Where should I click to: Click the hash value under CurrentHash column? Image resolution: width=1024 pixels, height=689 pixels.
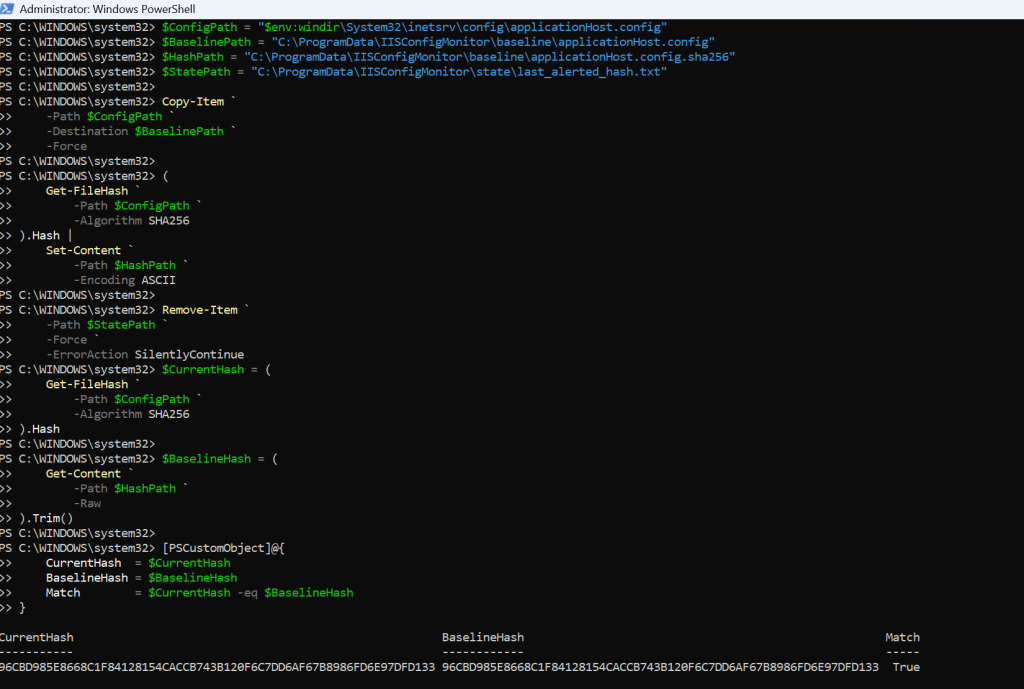coord(217,667)
